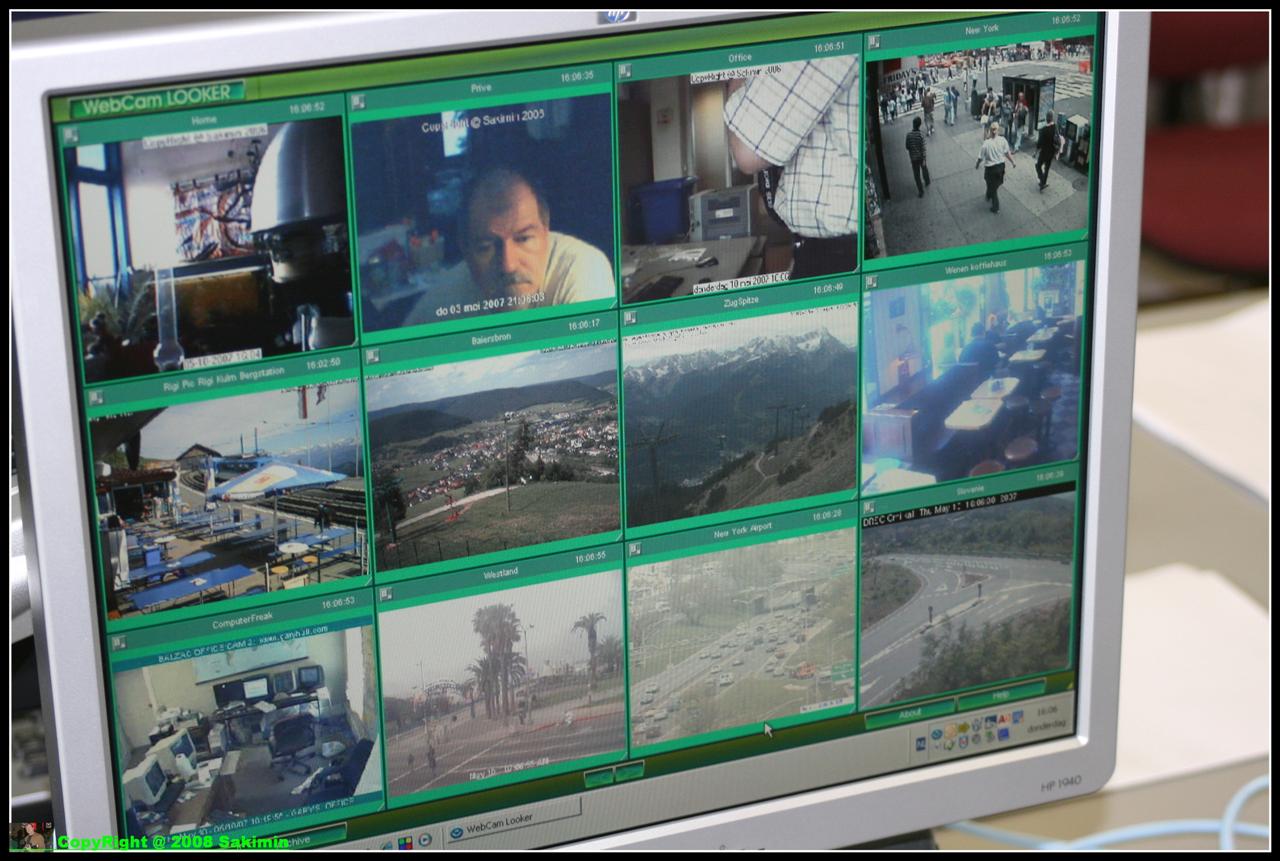Select the New York street webcam feed
1280x861 pixels.
click(x=980, y=148)
